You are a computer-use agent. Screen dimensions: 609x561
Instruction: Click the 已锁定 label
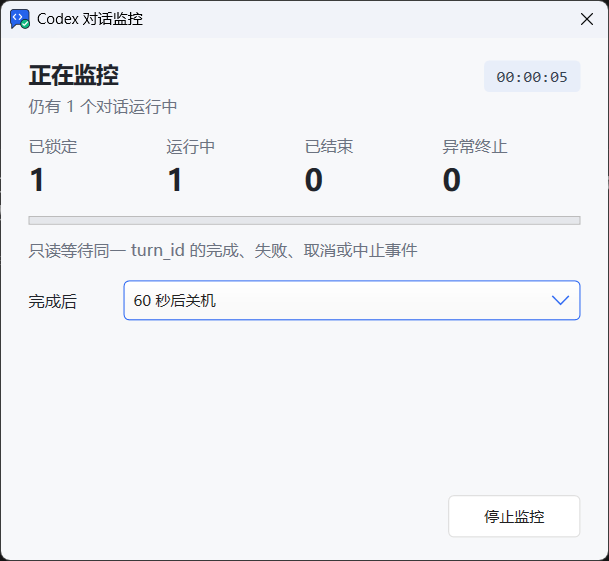click(53, 146)
